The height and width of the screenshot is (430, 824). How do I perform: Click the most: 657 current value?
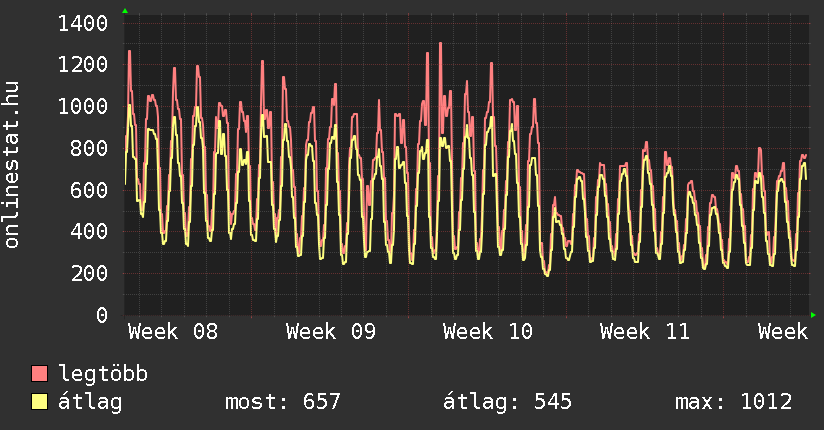tap(283, 402)
